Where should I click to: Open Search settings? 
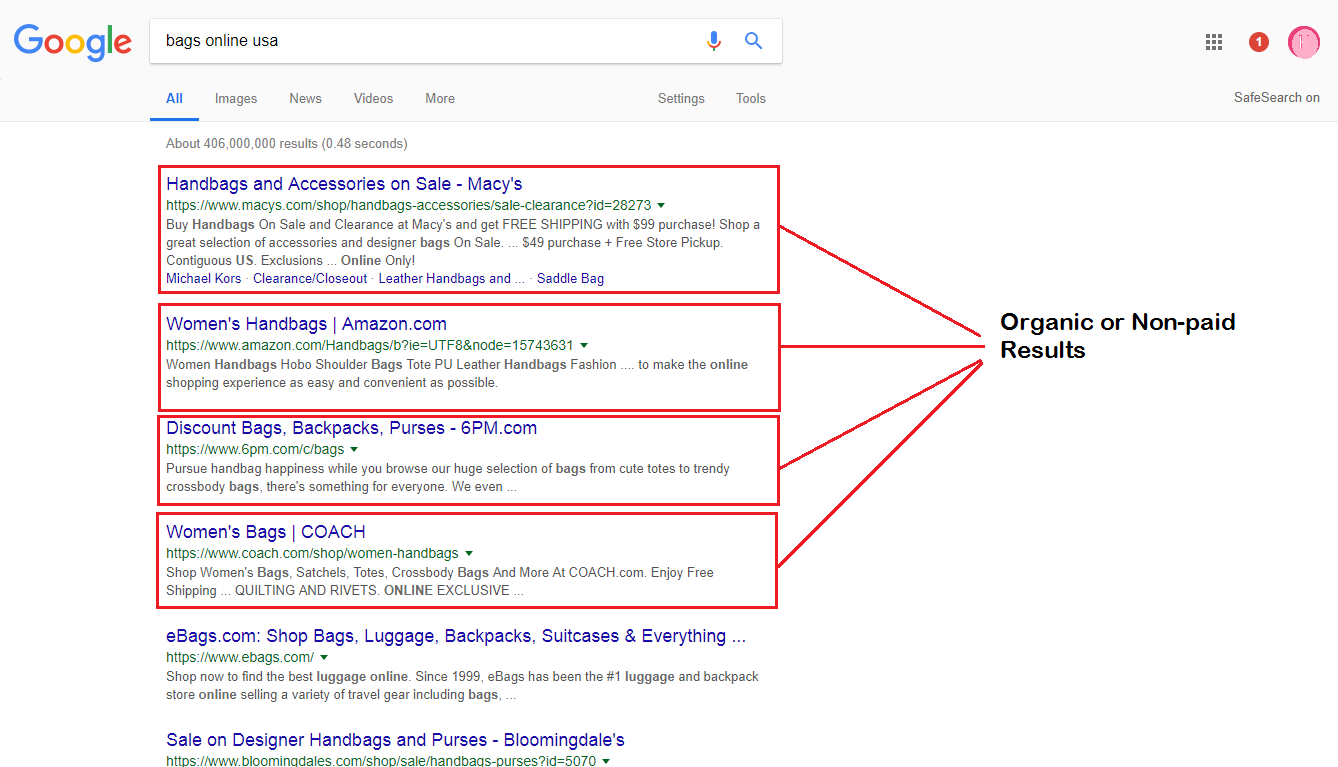click(x=681, y=98)
